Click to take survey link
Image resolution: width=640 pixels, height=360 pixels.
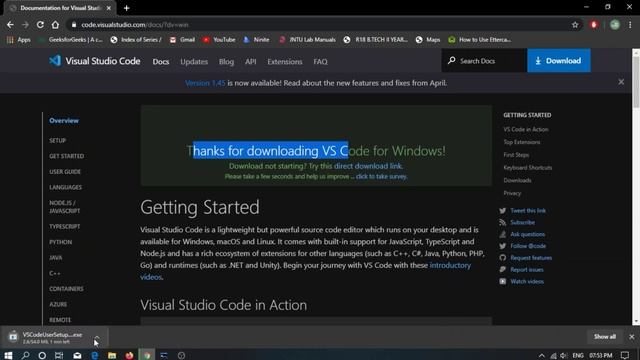381,176
